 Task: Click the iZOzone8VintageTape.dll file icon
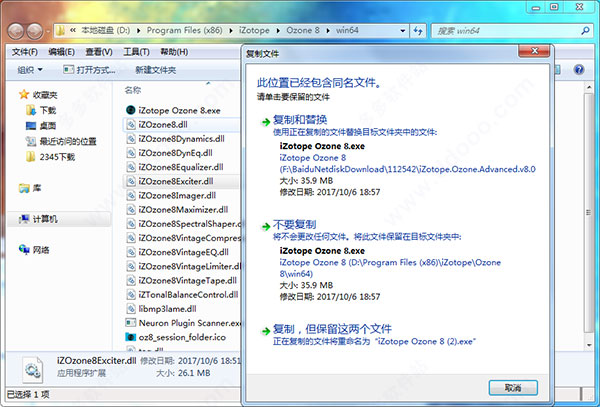(131, 280)
